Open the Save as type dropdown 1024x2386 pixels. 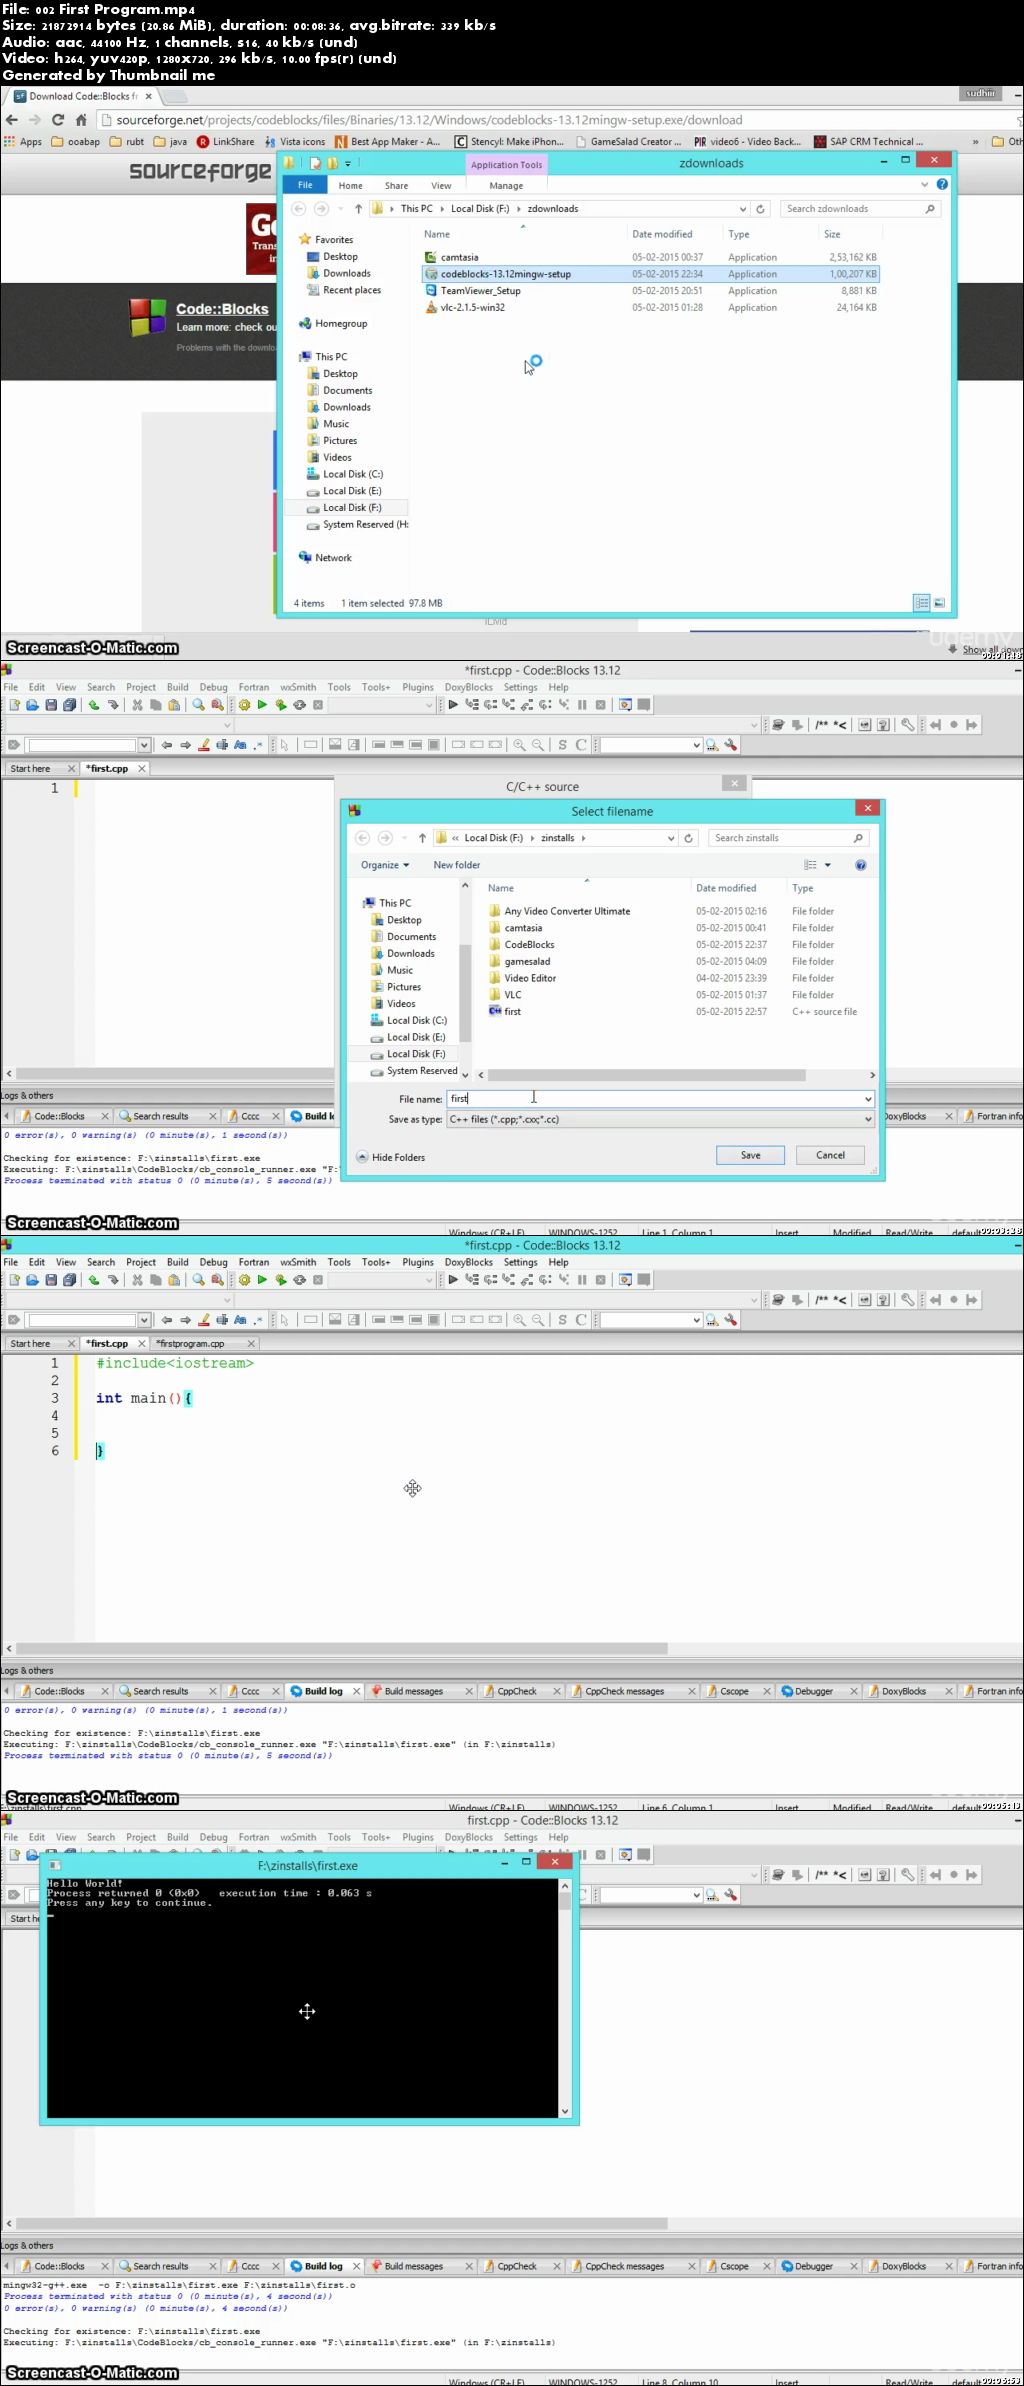[868, 1119]
